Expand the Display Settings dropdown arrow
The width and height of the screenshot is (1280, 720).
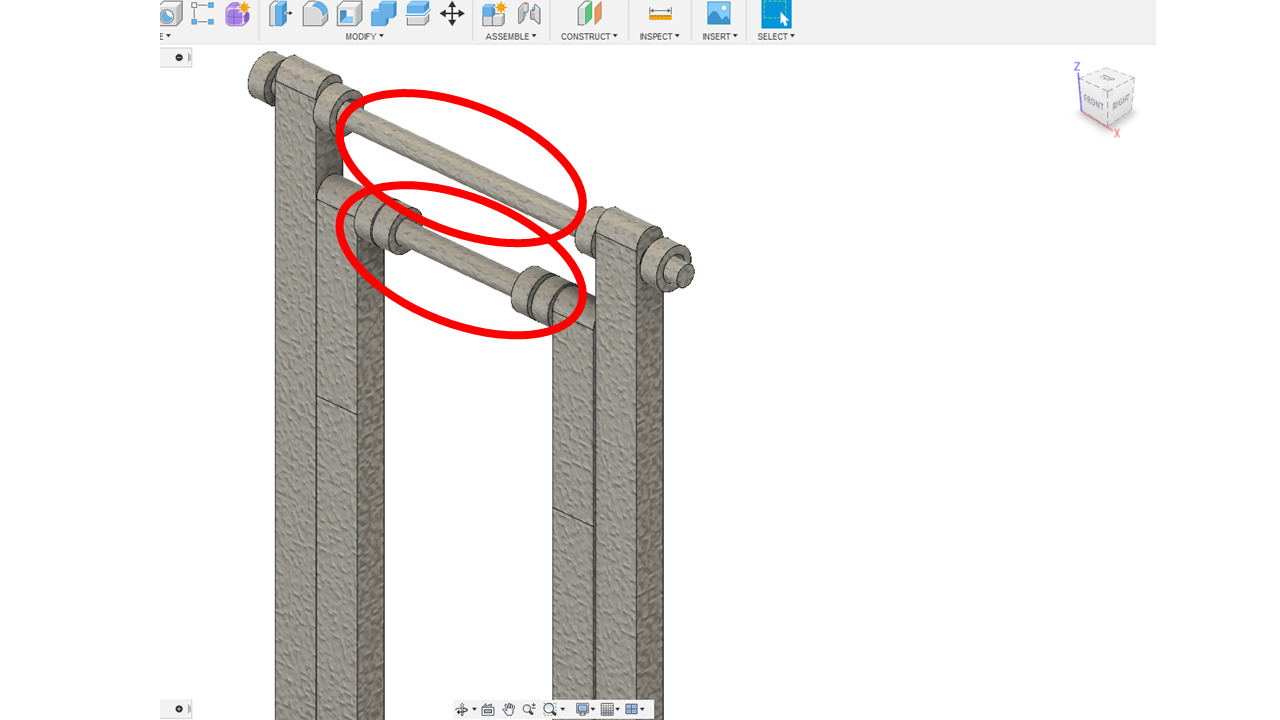coord(594,710)
